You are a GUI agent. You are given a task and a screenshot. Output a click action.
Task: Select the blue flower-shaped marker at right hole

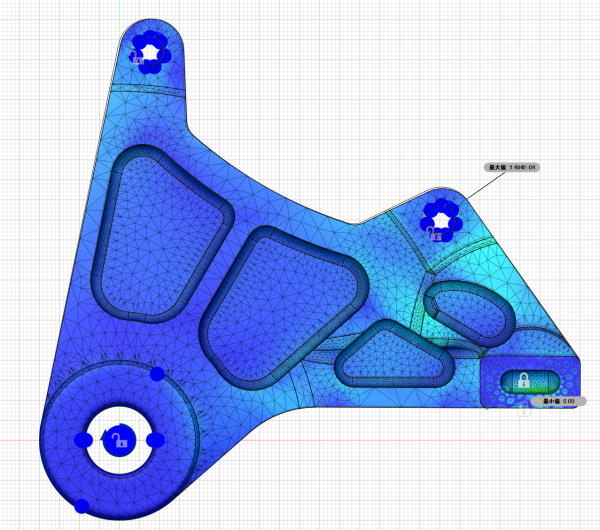[x=439, y=215]
